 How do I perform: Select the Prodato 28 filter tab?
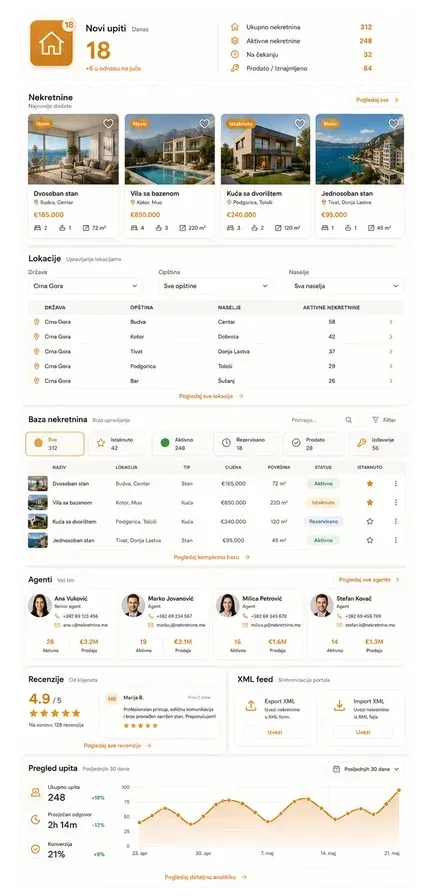[312, 444]
